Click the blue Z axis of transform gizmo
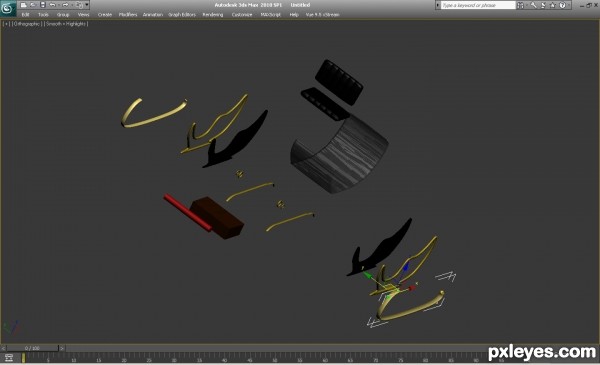The image size is (600, 365). (405, 266)
